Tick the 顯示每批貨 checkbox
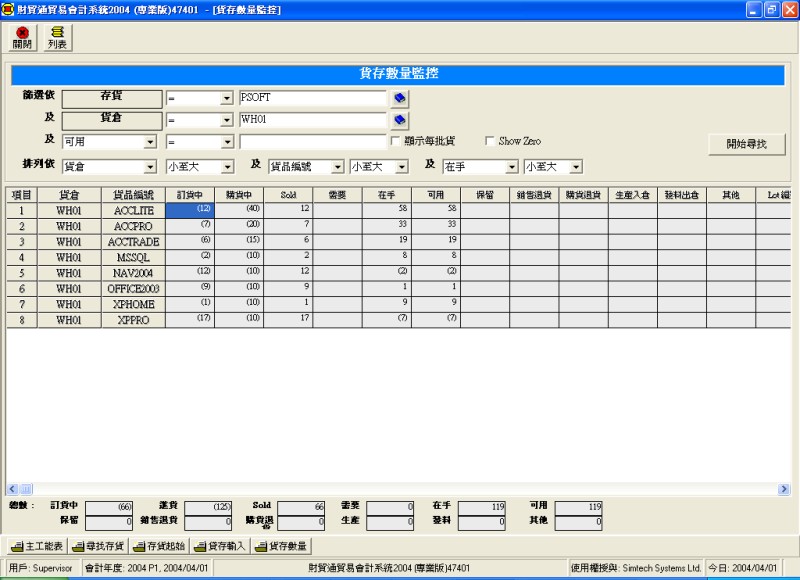The image size is (800, 580). [x=395, y=141]
